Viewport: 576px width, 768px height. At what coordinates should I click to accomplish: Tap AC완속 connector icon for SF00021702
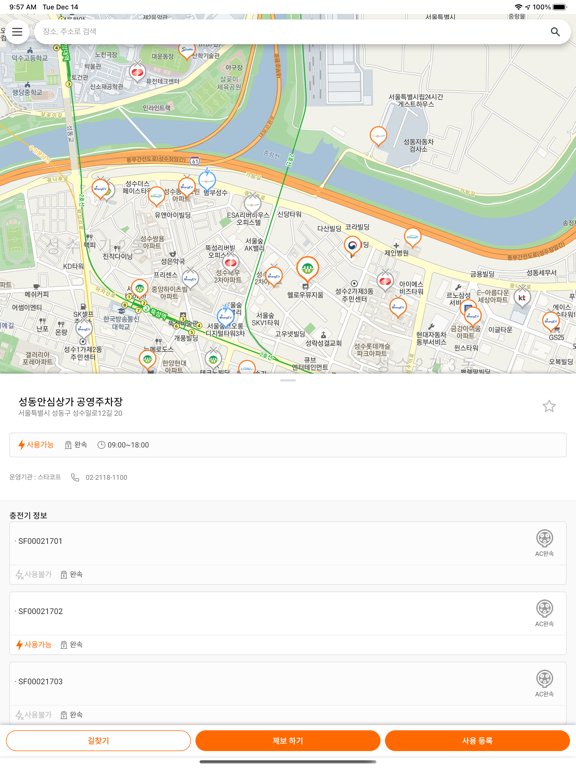pos(544,613)
